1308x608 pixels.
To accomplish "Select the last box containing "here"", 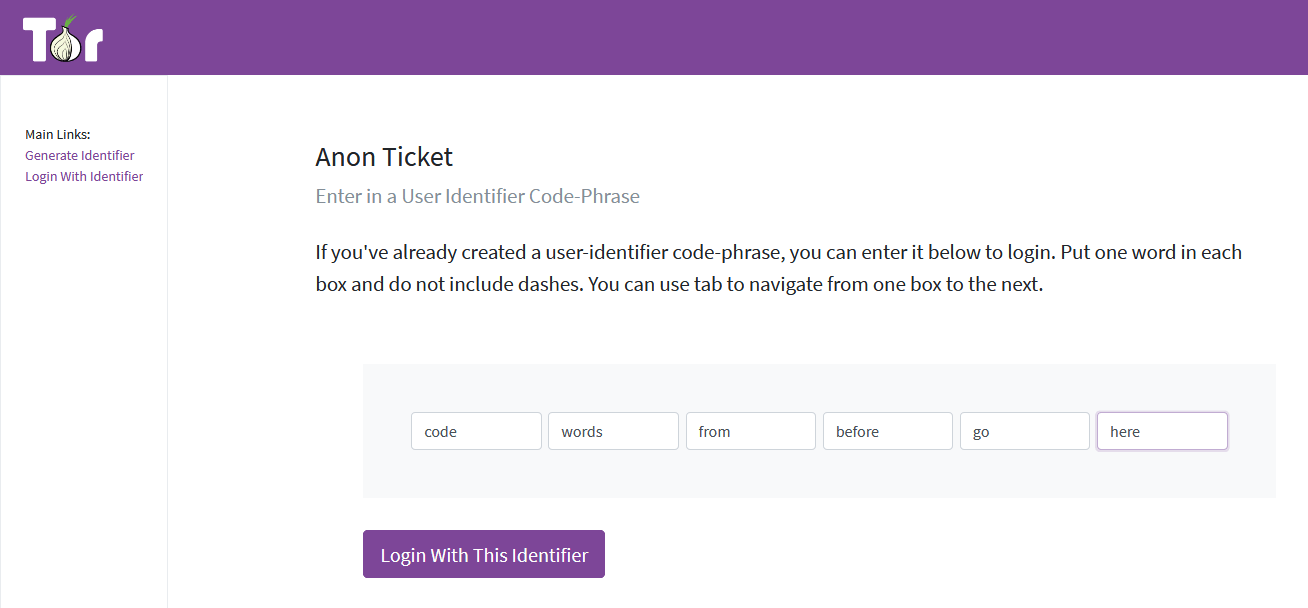I will [x=1162, y=431].
